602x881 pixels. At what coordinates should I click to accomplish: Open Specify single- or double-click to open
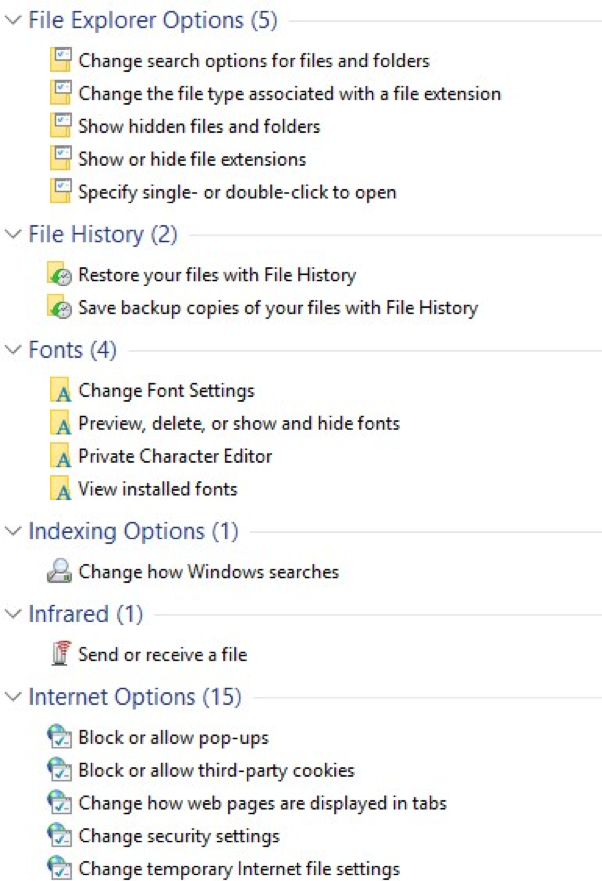[238, 192]
